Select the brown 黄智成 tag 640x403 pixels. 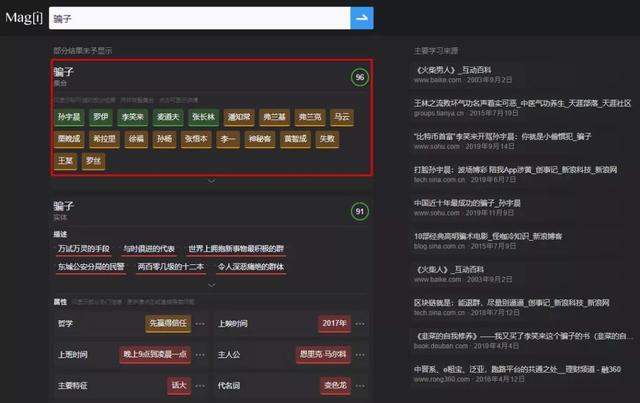click(296, 139)
